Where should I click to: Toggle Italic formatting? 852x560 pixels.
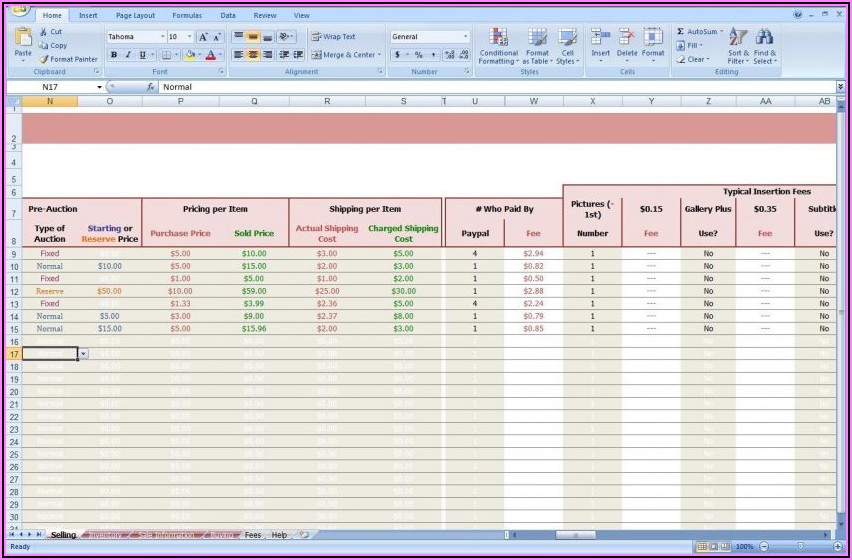[x=127, y=55]
